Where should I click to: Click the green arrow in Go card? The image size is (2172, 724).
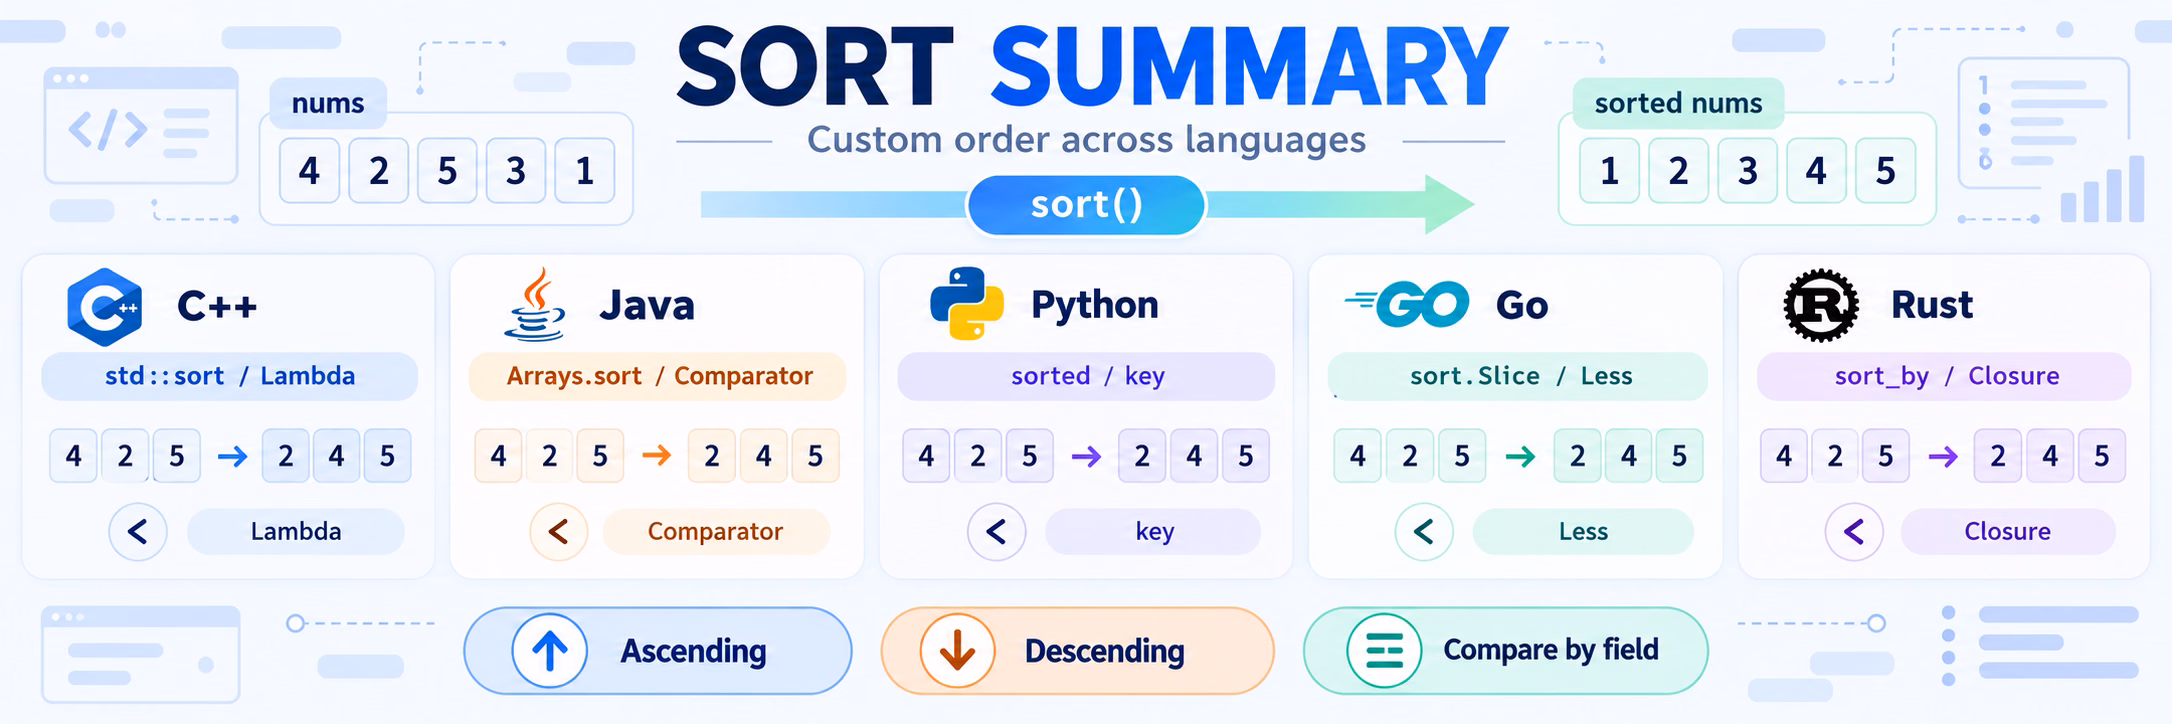point(1520,457)
